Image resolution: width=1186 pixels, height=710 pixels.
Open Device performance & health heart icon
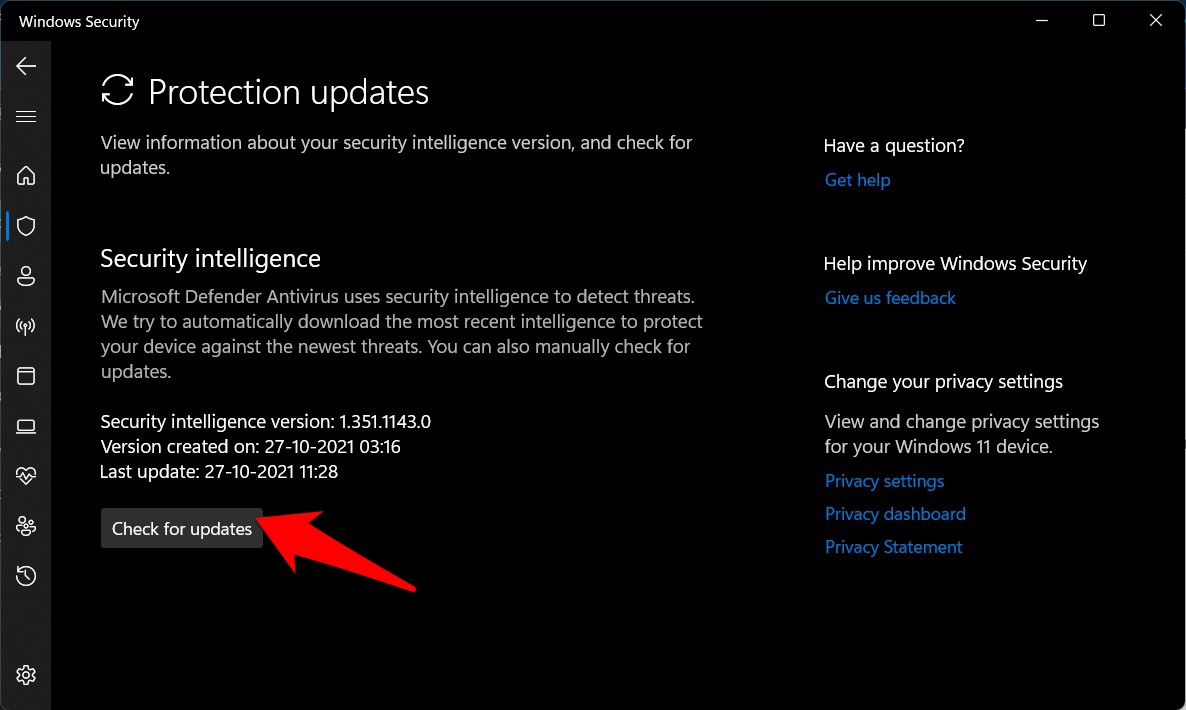click(x=26, y=476)
